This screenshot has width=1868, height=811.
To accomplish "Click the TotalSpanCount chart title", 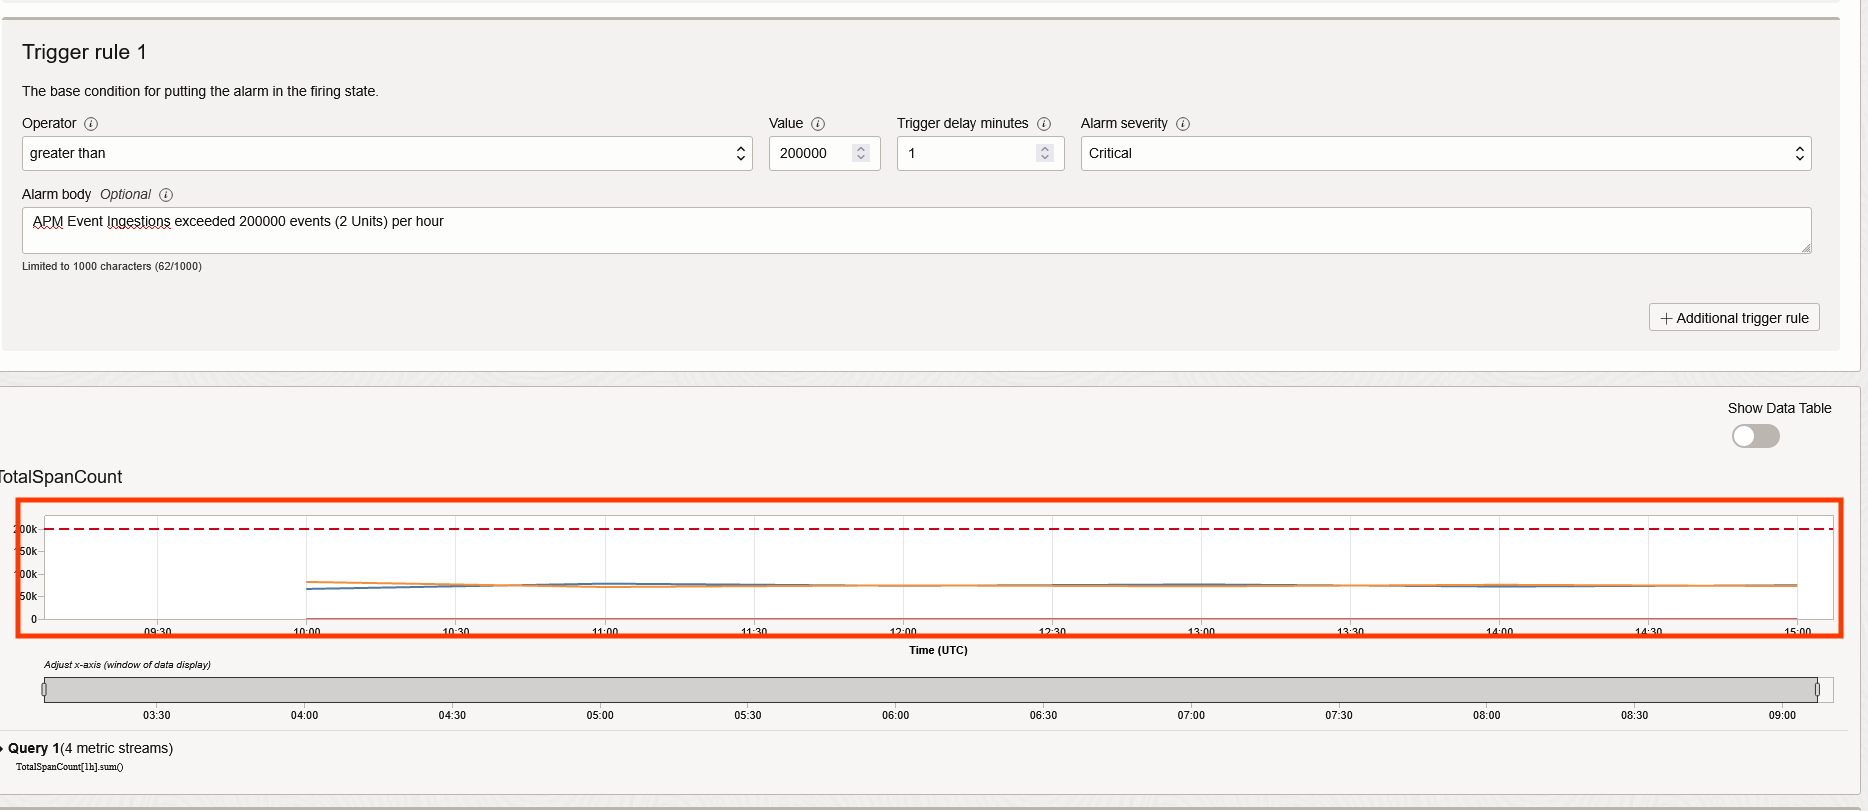I will tap(61, 477).
